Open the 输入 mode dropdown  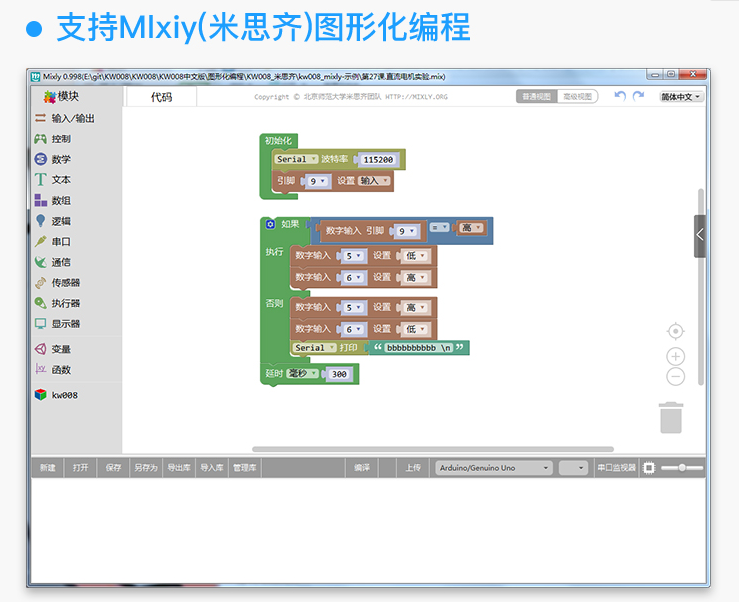[x=375, y=181]
